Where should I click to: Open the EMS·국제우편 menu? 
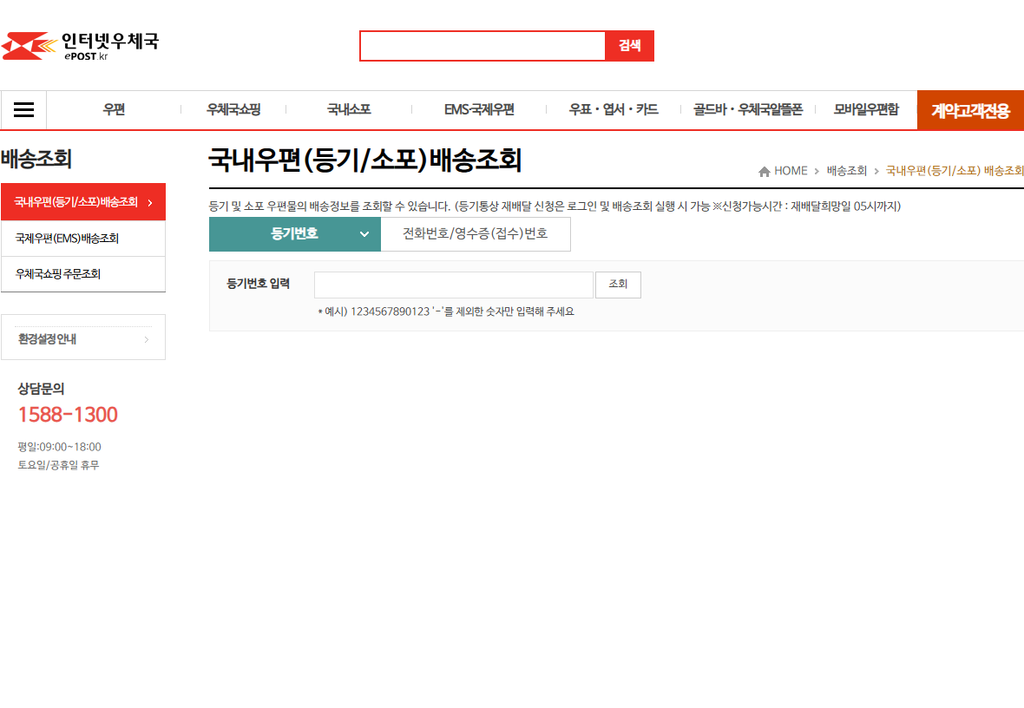[479, 110]
